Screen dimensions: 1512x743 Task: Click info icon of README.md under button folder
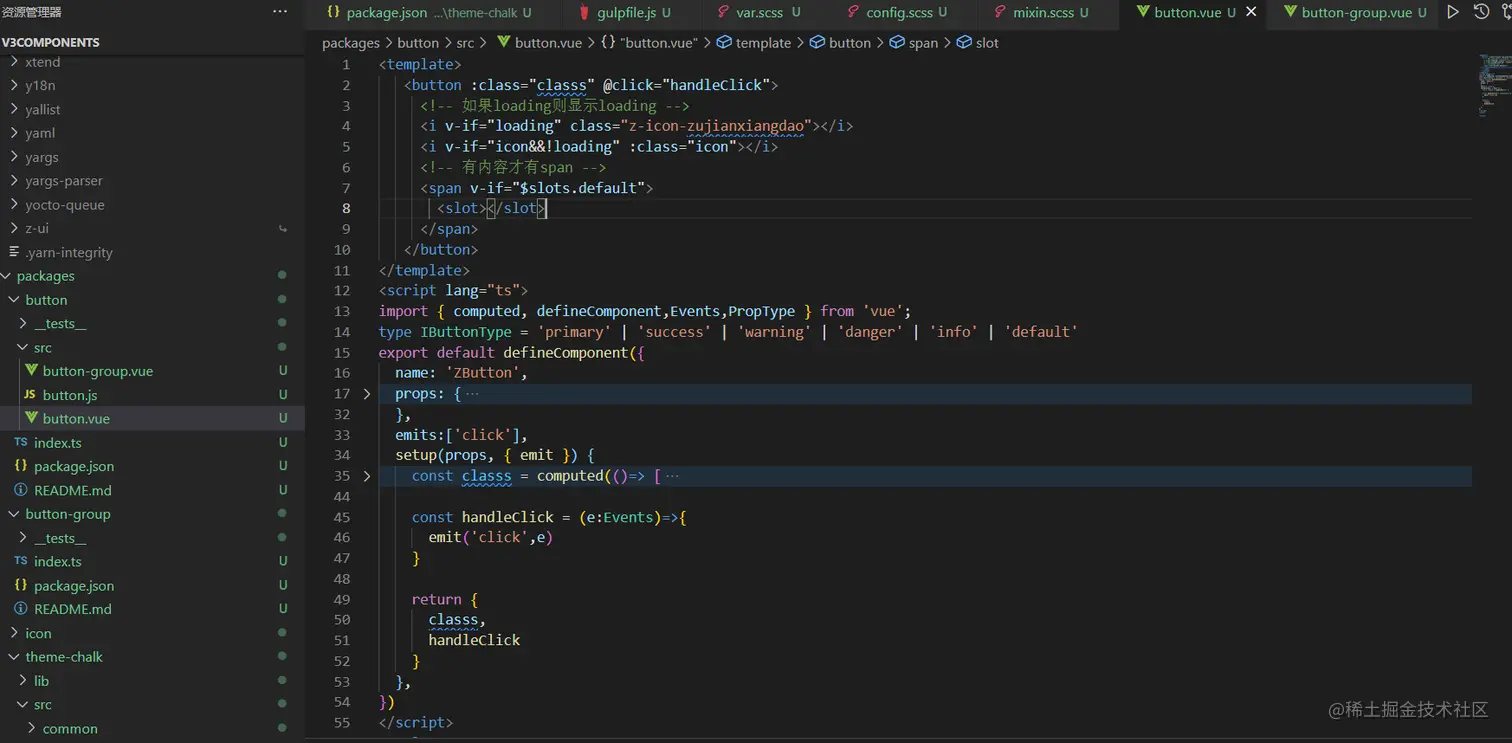click(x=21, y=490)
